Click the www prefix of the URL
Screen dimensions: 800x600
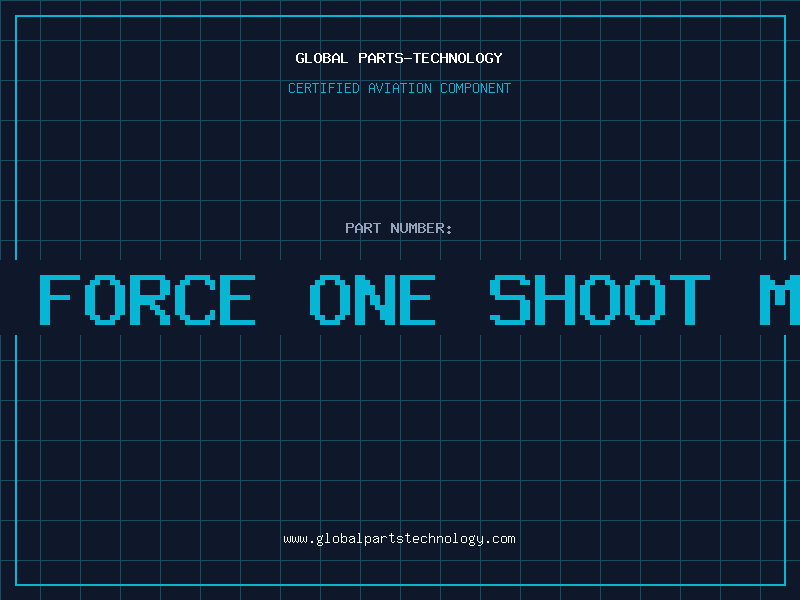(296, 539)
